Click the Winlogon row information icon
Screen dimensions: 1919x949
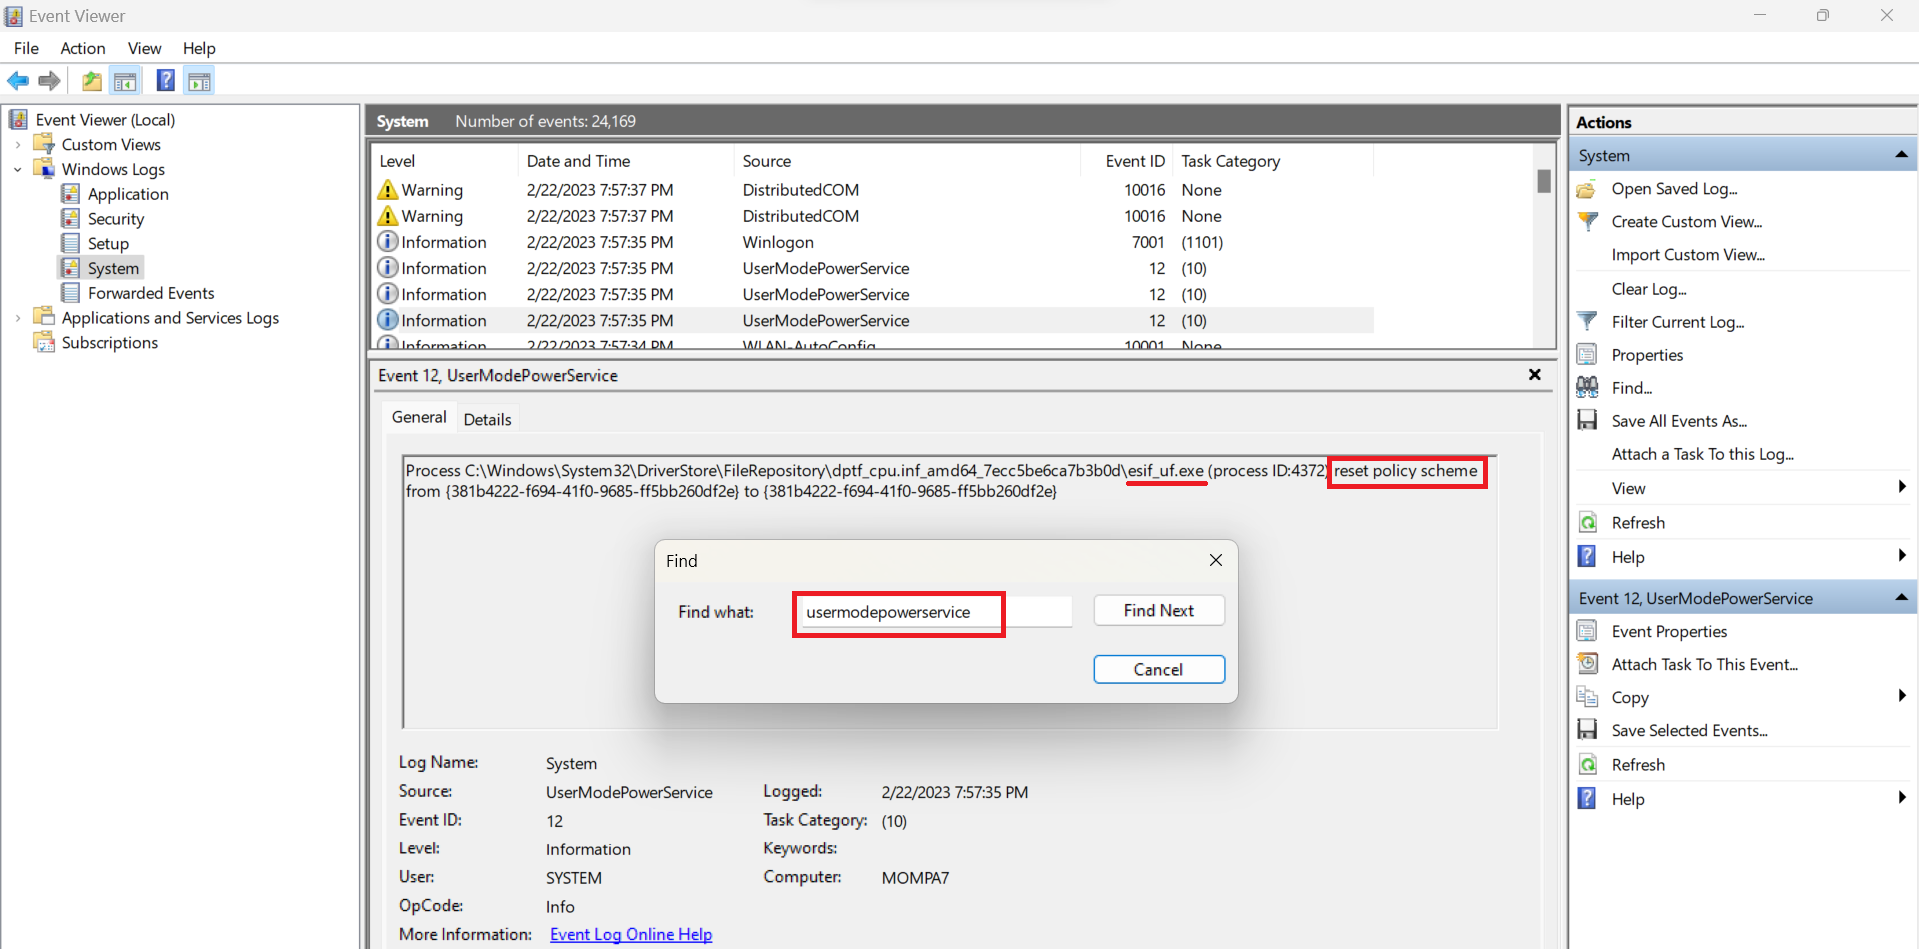point(388,242)
